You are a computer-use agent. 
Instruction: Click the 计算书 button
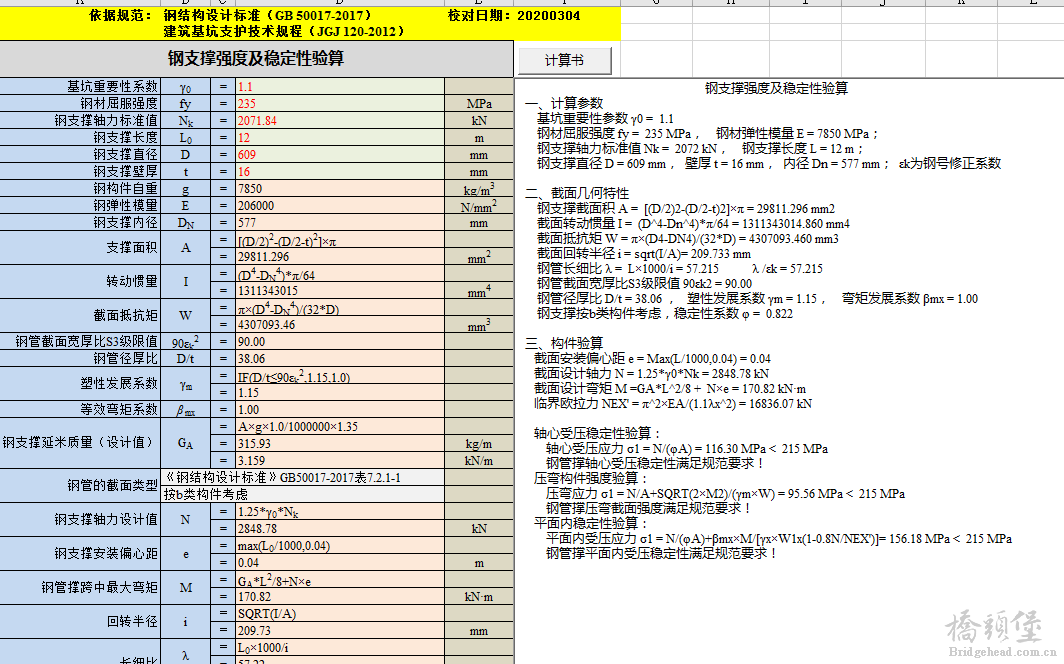pyautogui.click(x=565, y=60)
